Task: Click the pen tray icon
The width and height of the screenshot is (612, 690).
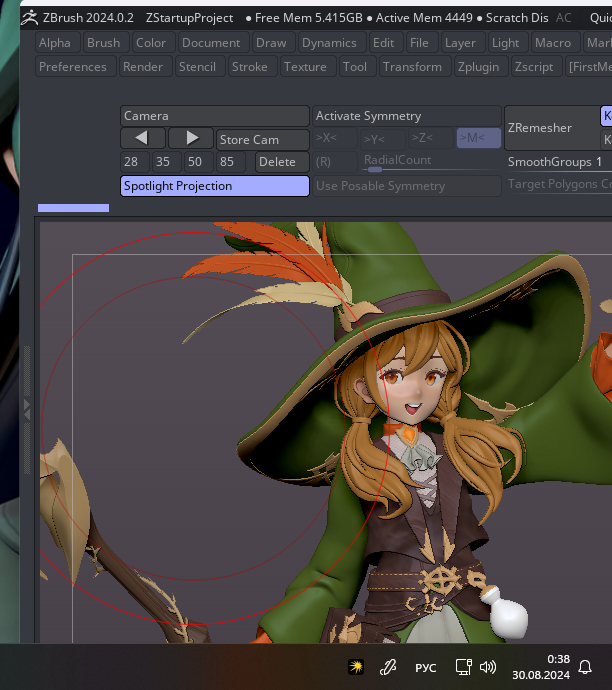Action: click(x=388, y=667)
